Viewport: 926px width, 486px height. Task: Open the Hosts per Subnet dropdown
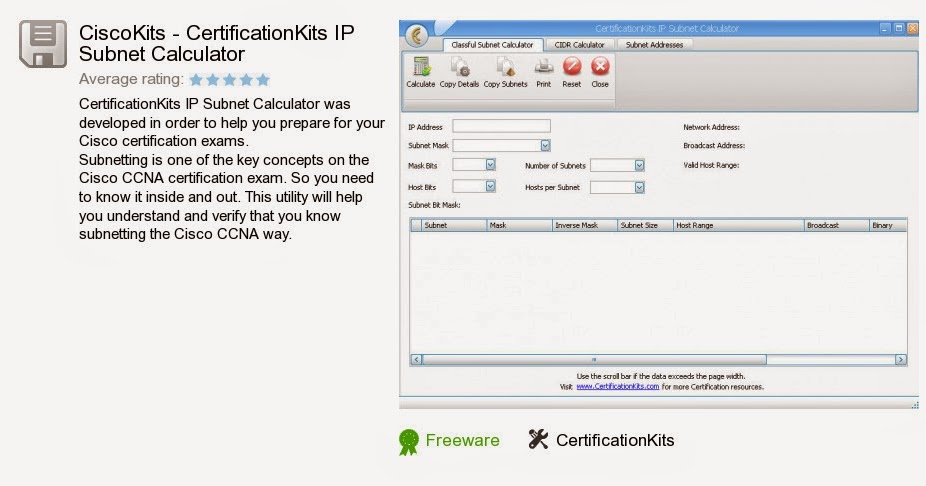639,187
